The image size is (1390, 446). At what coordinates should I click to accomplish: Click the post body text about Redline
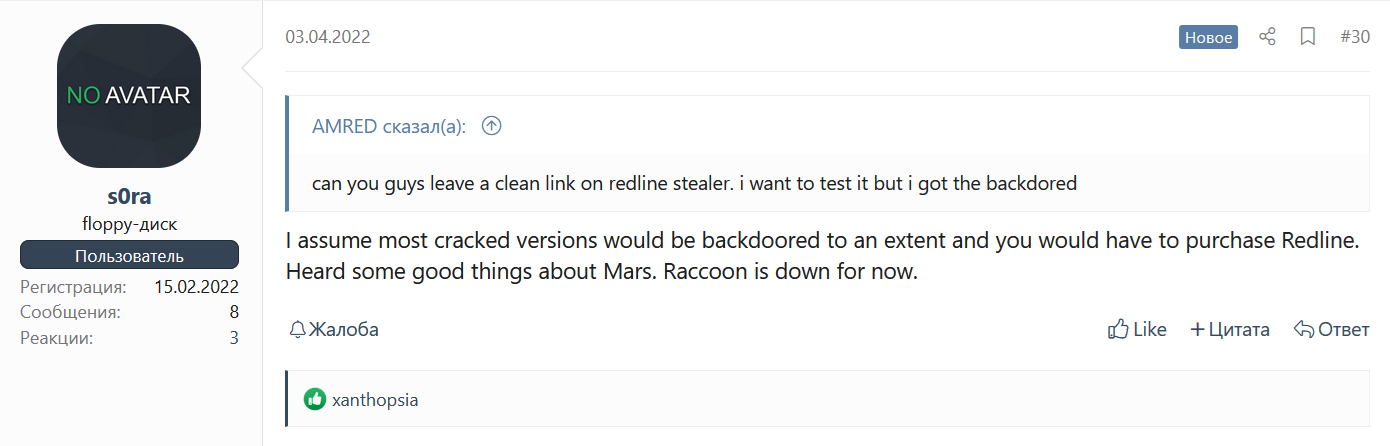[x=823, y=257]
